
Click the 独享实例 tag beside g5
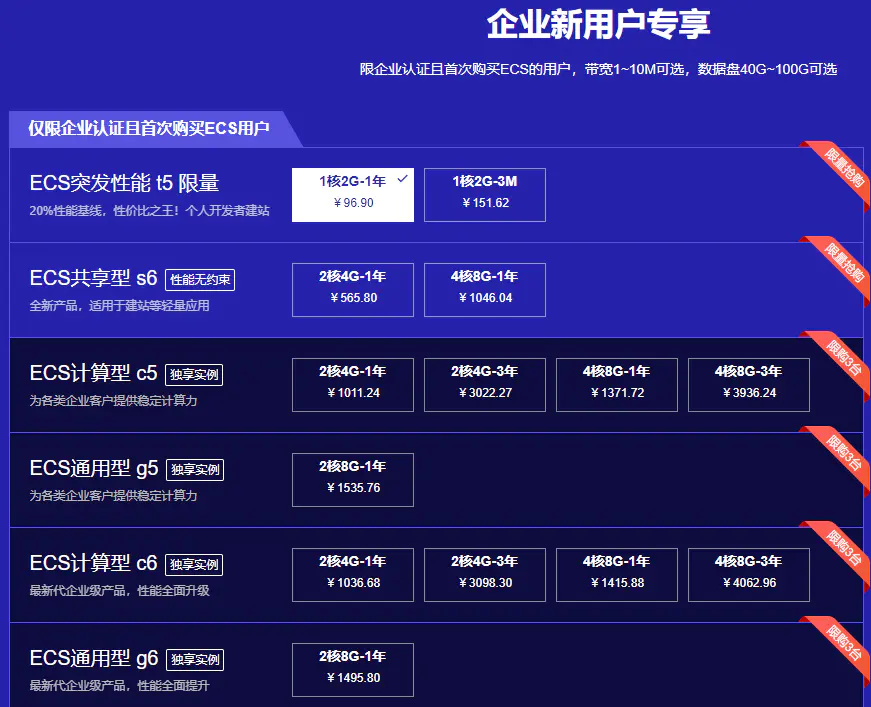(x=195, y=470)
